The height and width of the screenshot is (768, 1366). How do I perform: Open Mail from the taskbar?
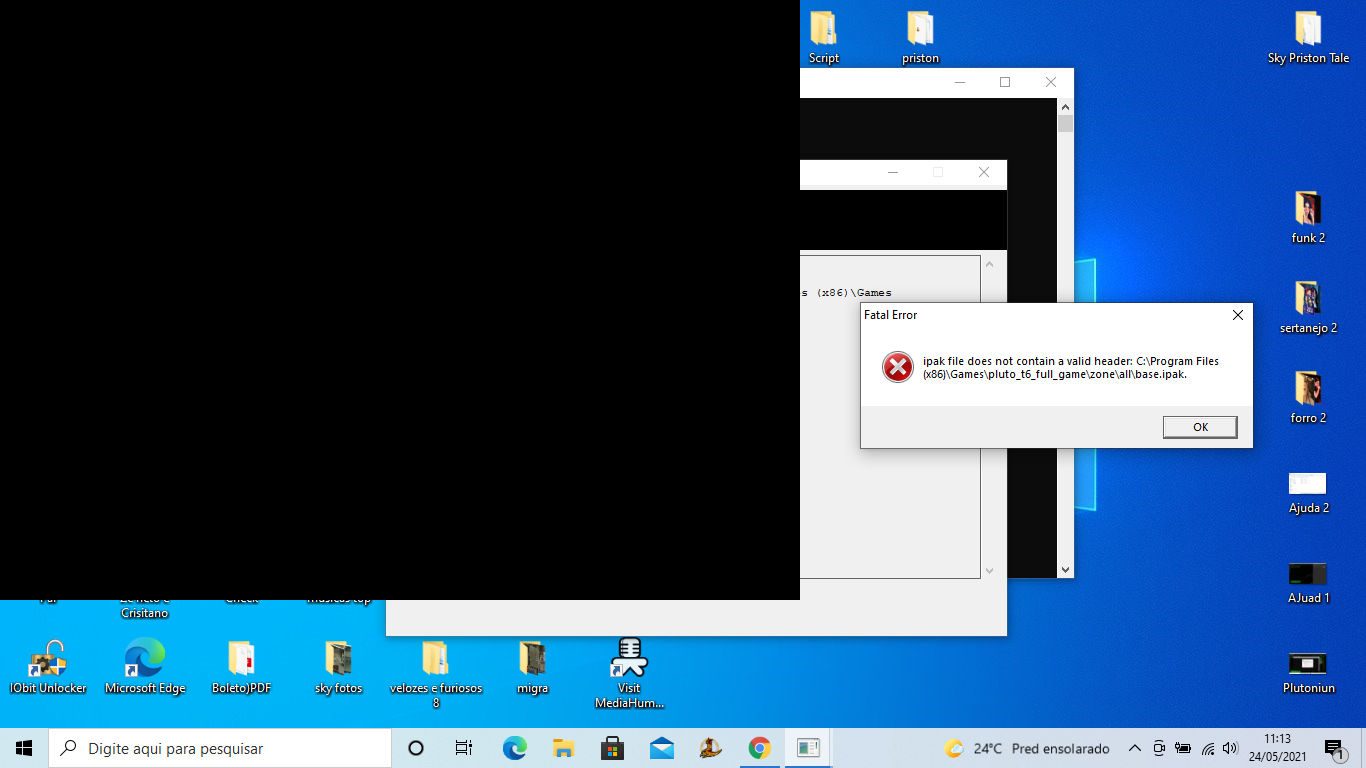pyautogui.click(x=661, y=748)
